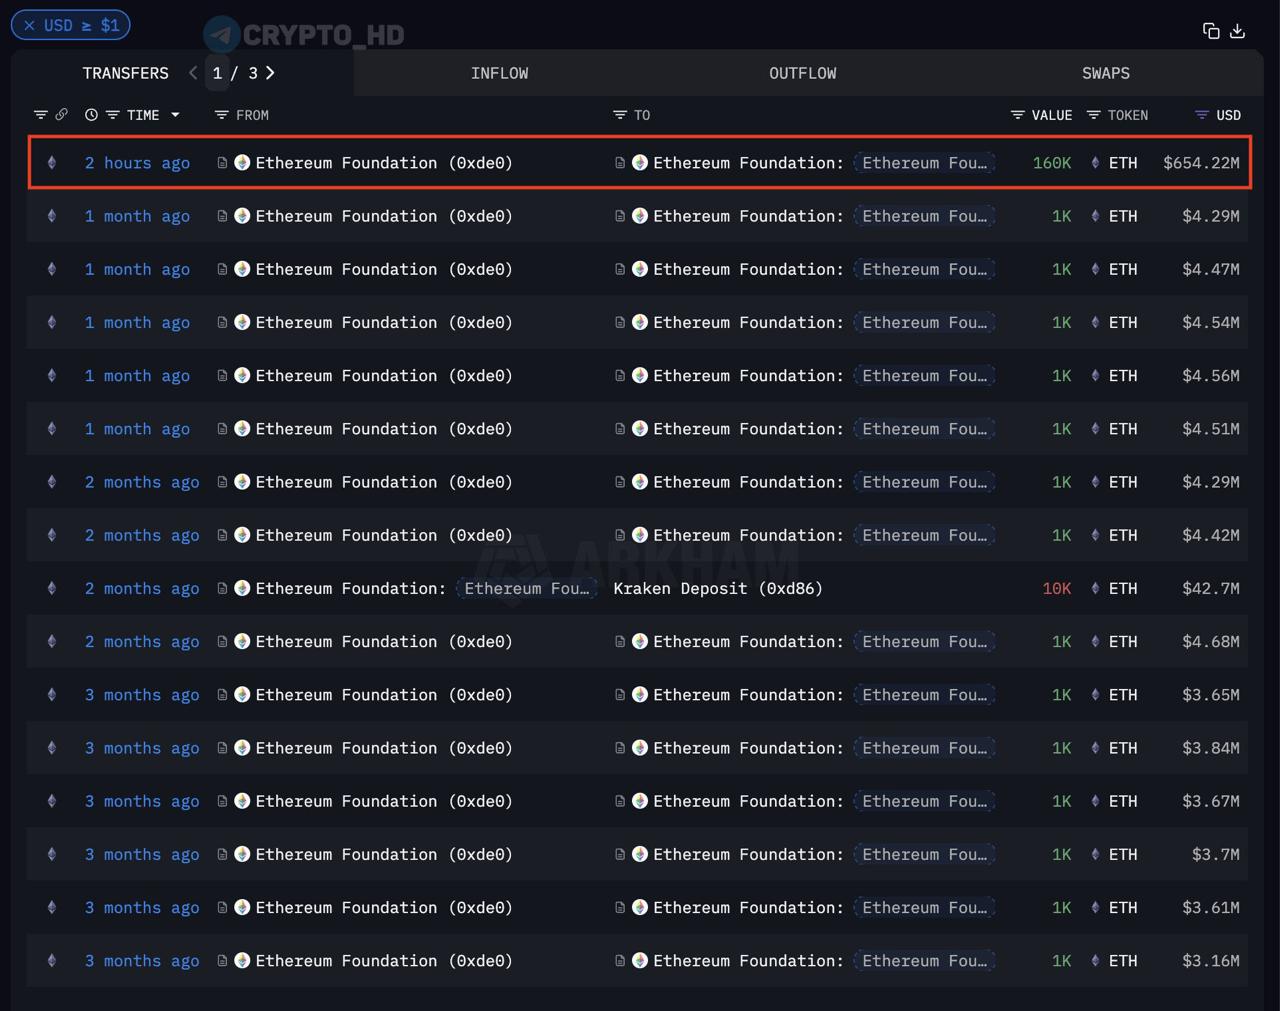This screenshot has width=1280, height=1011.
Task: Go to next transfers page
Action: (270, 73)
